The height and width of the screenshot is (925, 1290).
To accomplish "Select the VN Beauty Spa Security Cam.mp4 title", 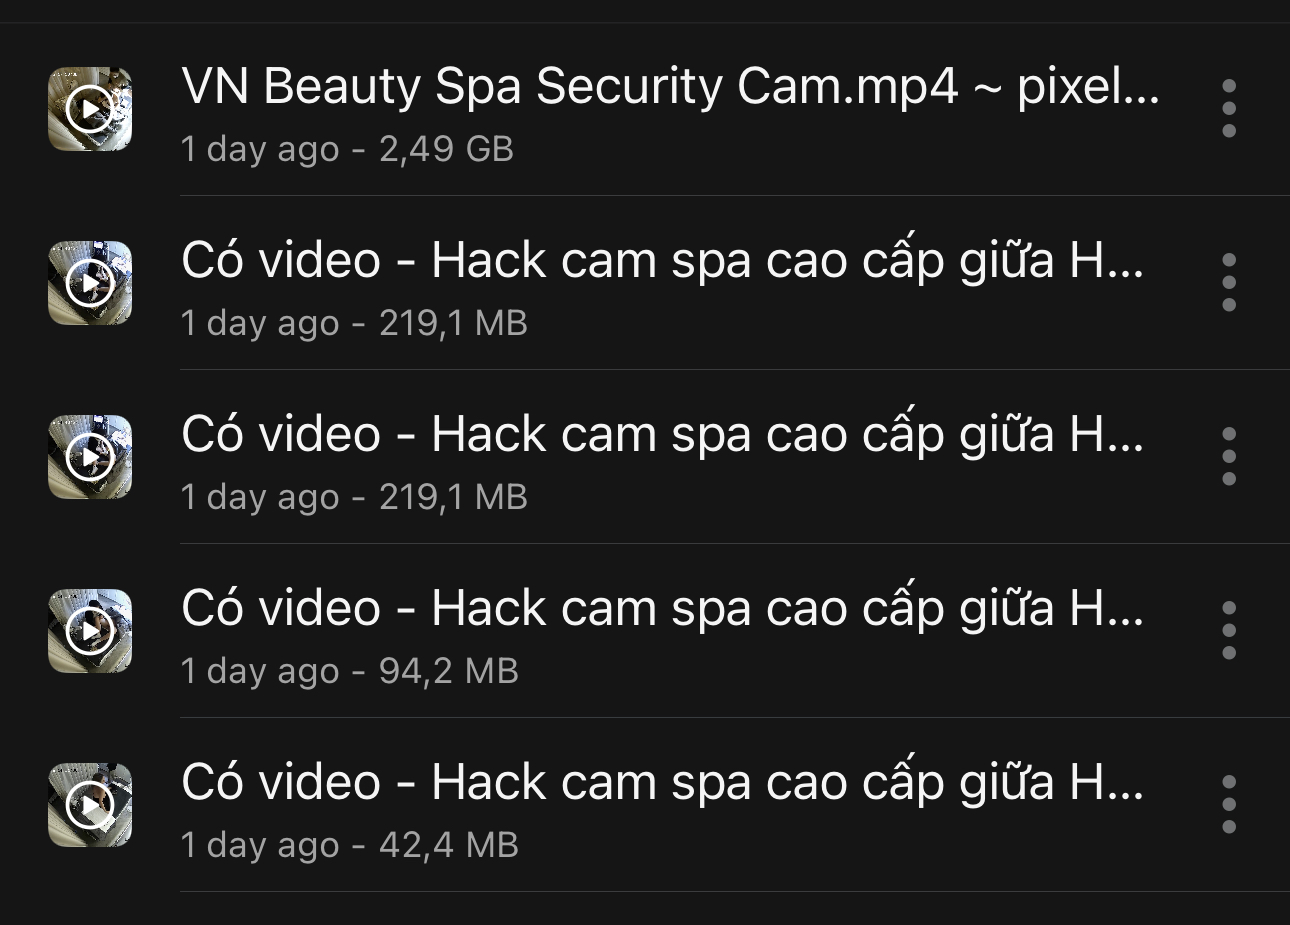I will tap(671, 86).
